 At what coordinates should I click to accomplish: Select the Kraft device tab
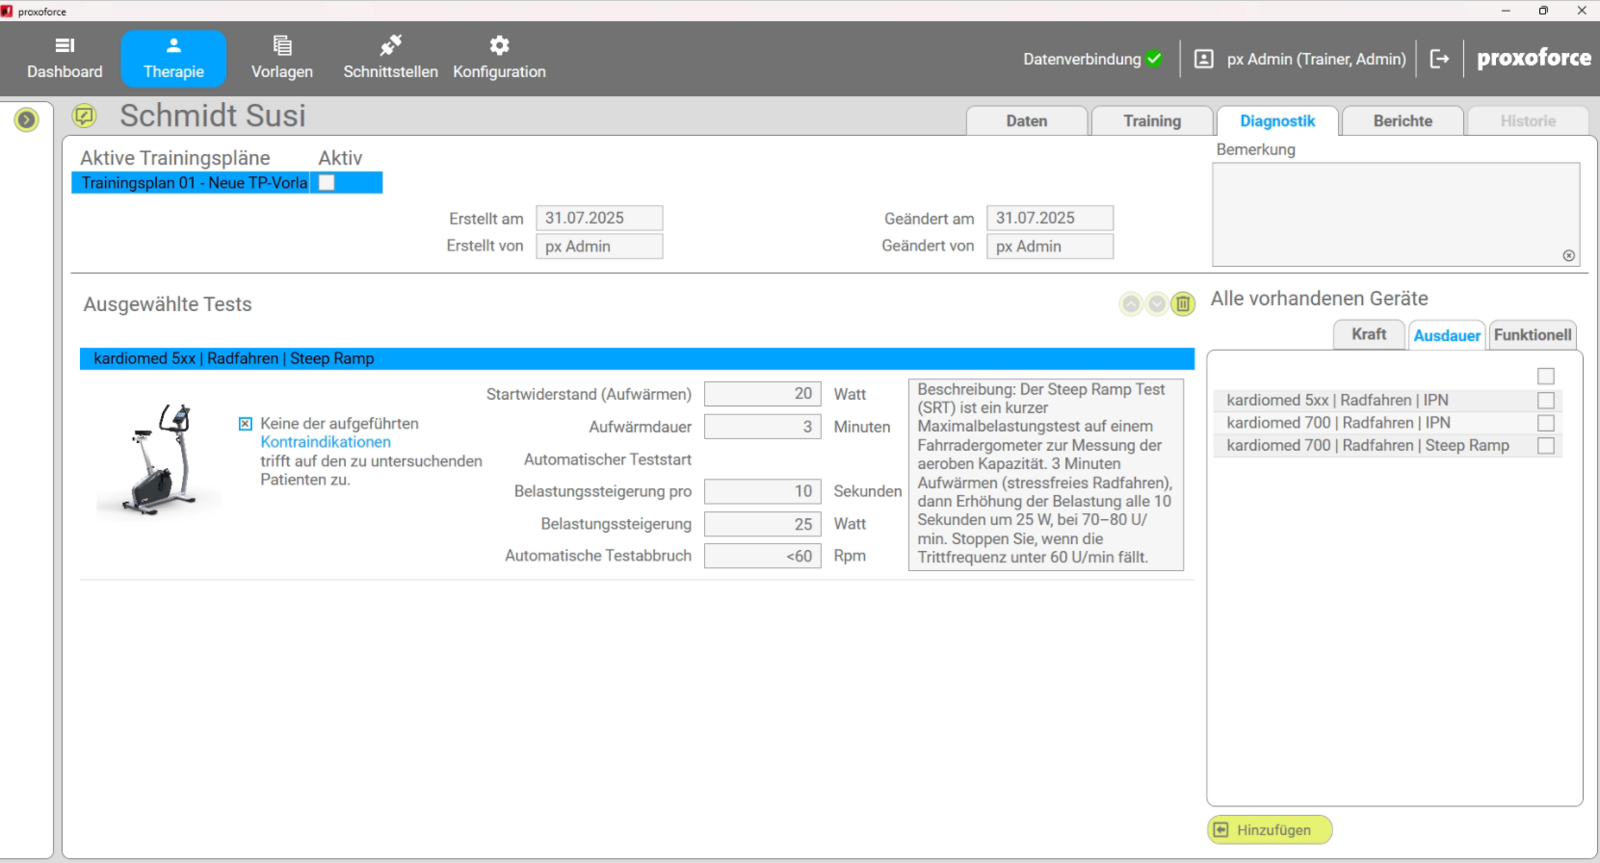pos(1368,335)
